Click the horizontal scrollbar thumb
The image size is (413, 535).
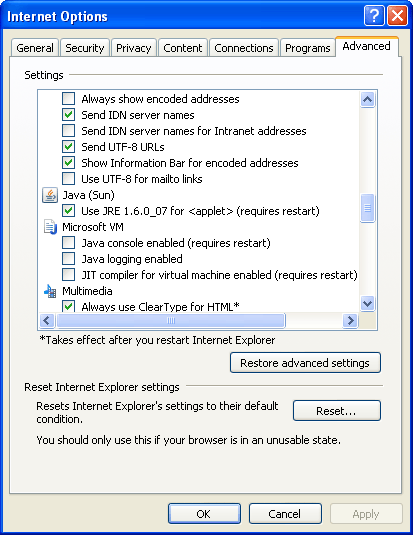point(171,321)
